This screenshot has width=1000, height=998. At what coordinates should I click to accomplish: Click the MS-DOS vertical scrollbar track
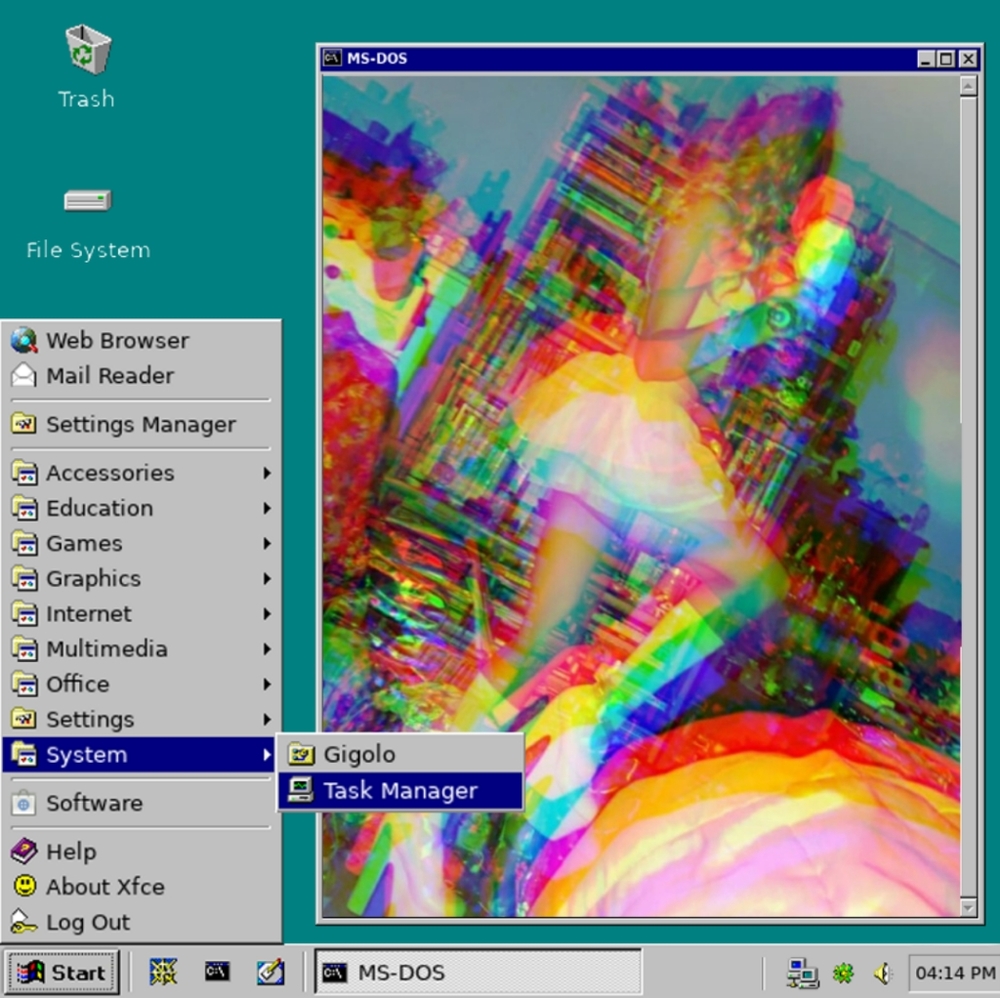[968, 496]
